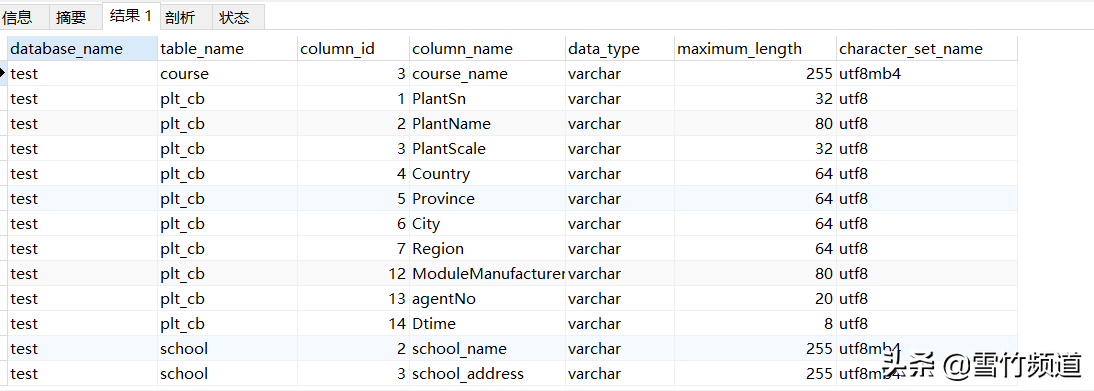Select column_id 7 in Region row

pos(353,249)
